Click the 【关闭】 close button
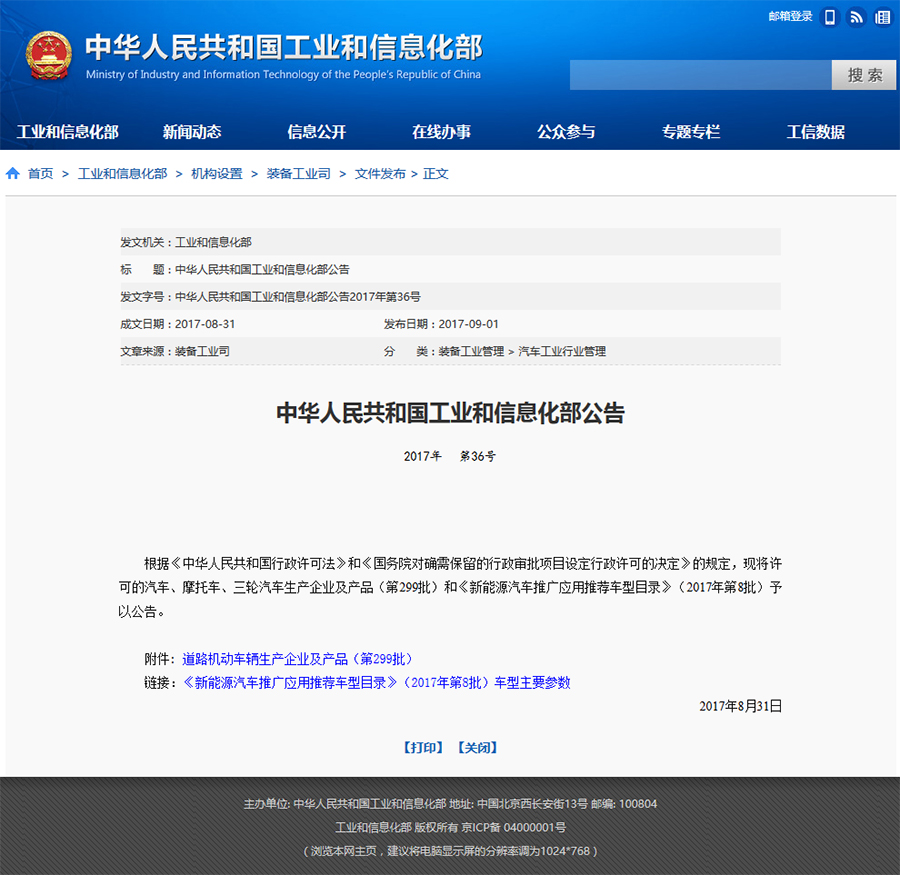900x875 pixels. [478, 747]
